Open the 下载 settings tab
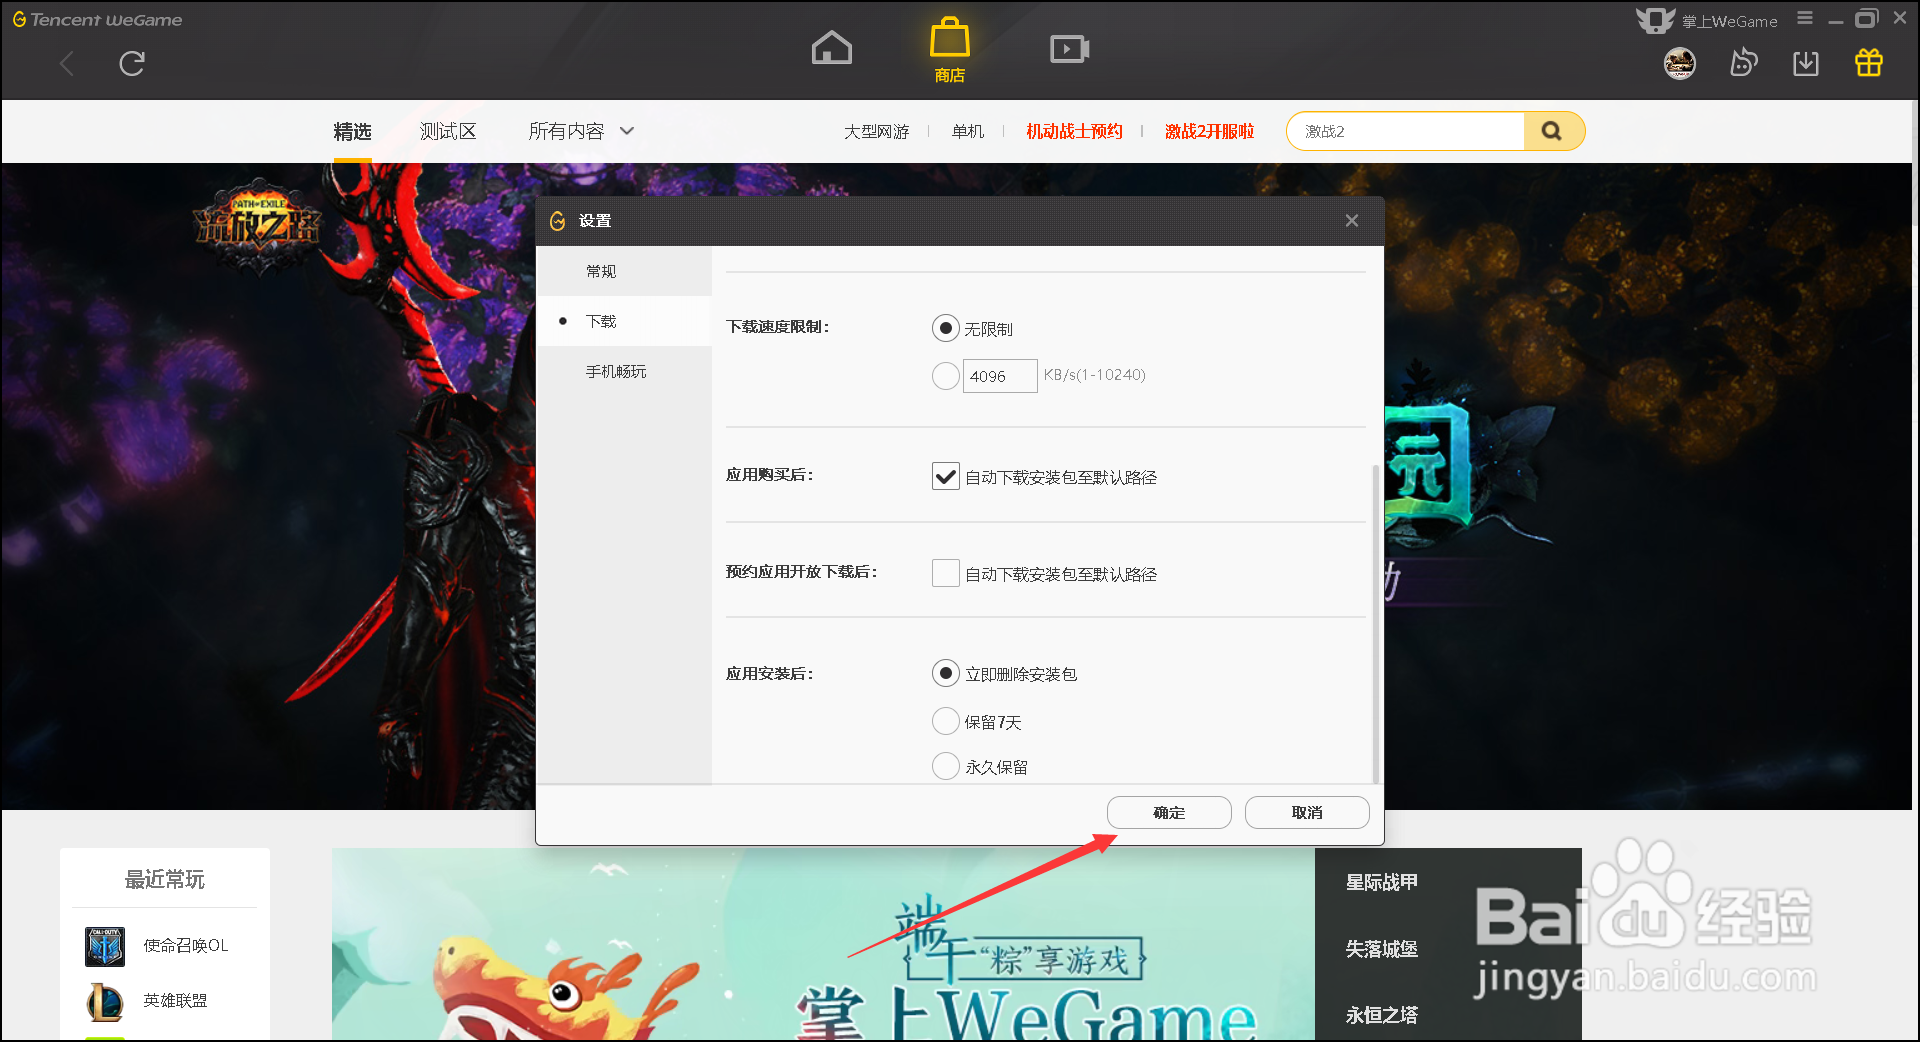 (624, 321)
